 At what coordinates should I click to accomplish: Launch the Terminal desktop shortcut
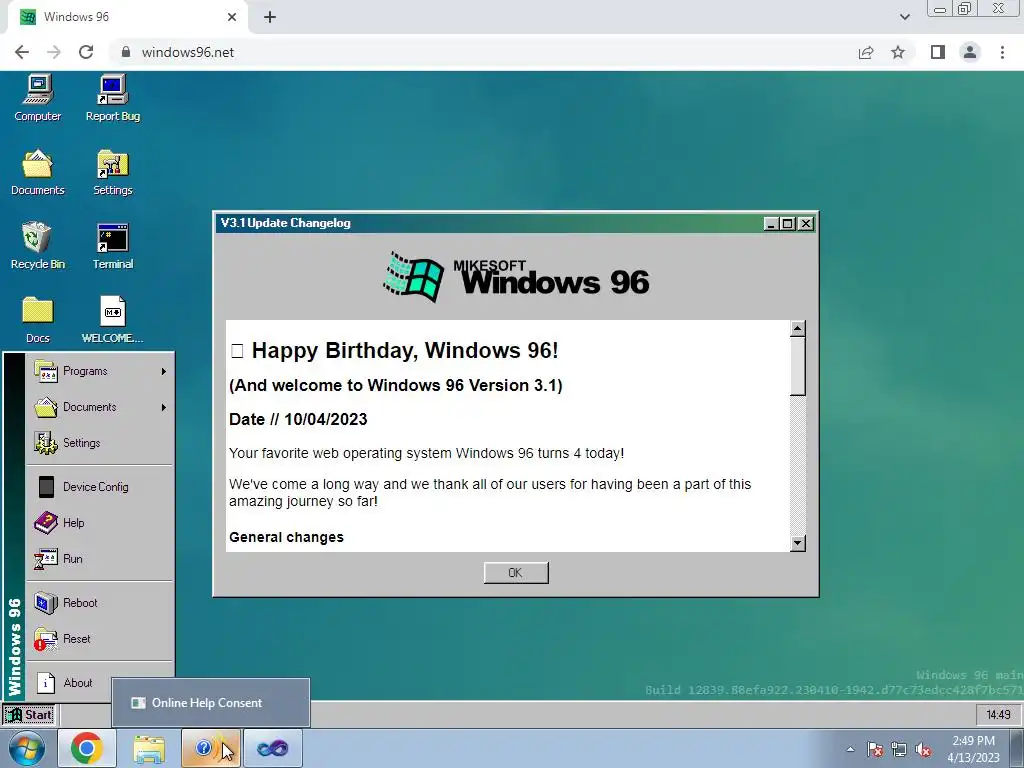click(112, 246)
